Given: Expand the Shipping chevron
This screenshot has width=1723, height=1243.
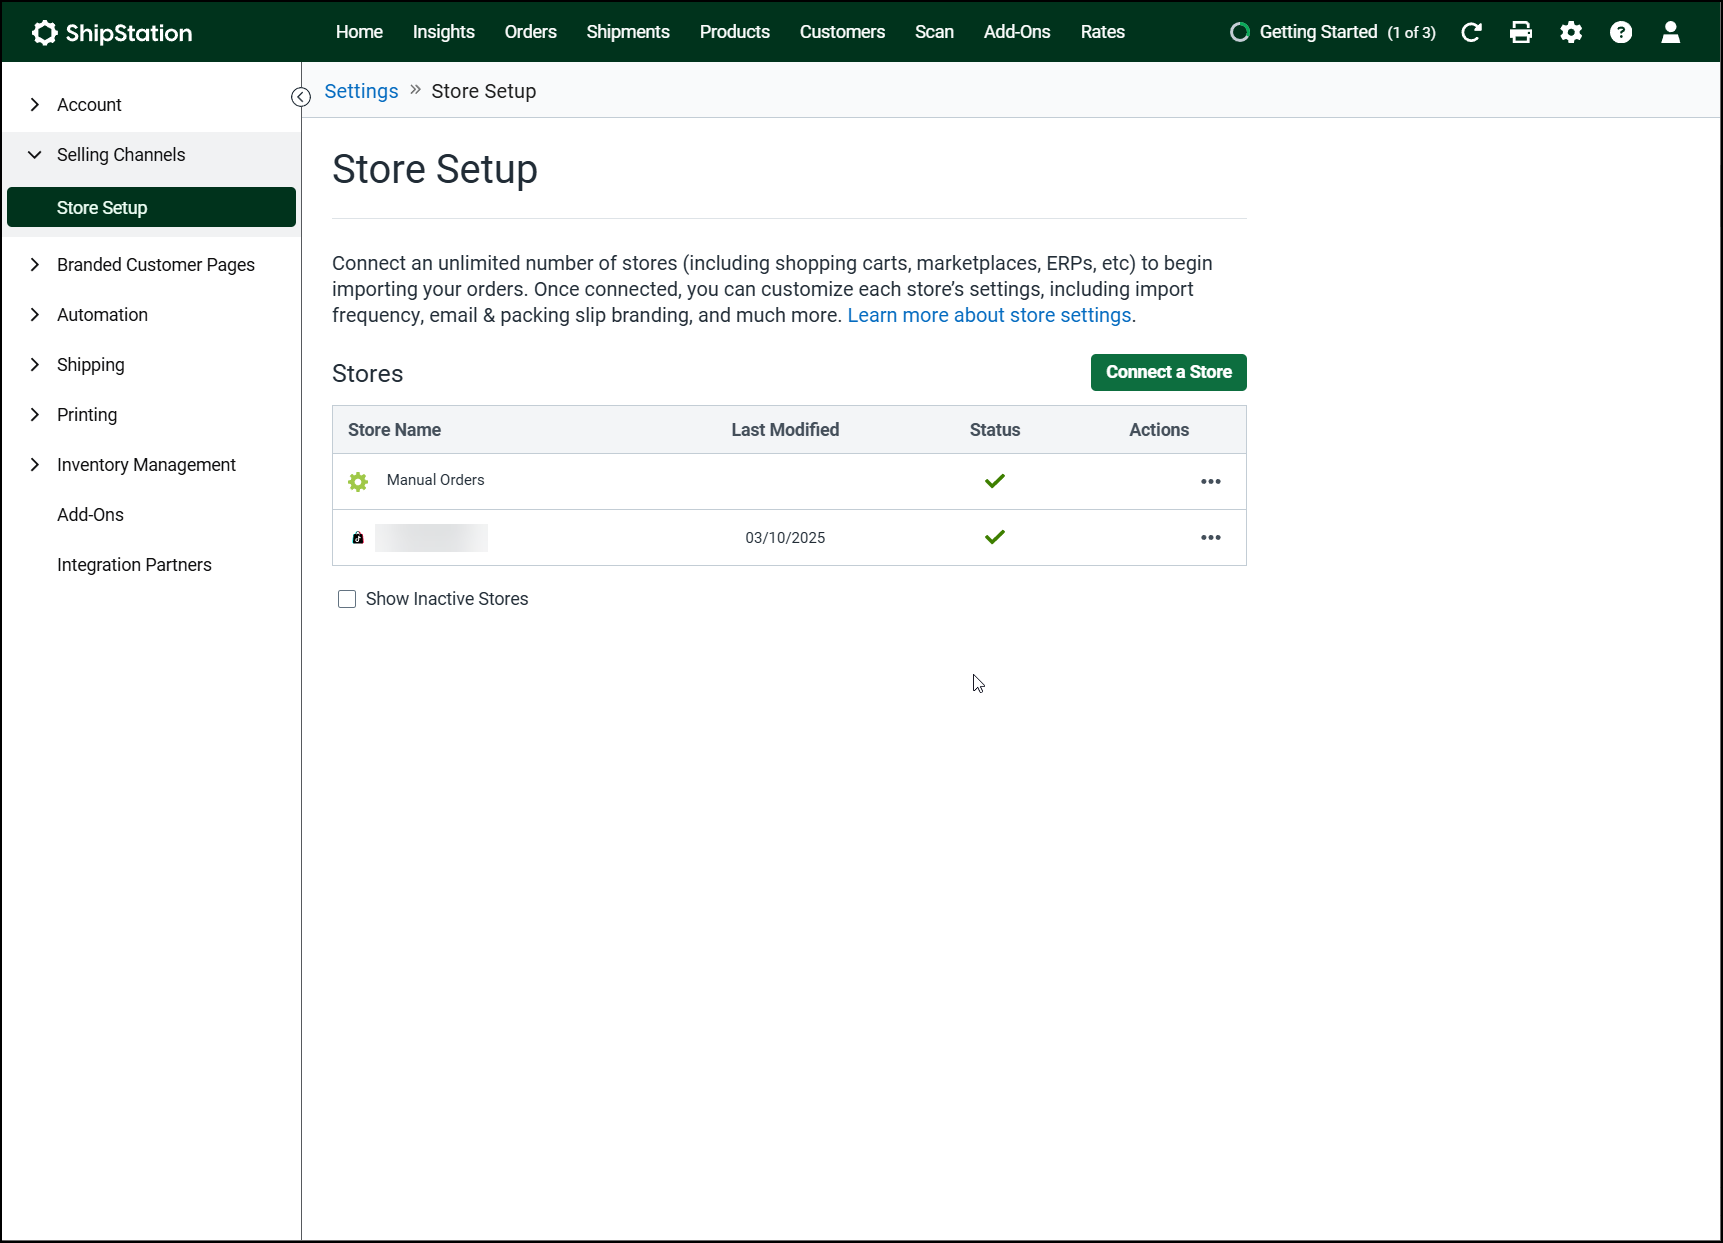Looking at the screenshot, I should [x=35, y=365].
